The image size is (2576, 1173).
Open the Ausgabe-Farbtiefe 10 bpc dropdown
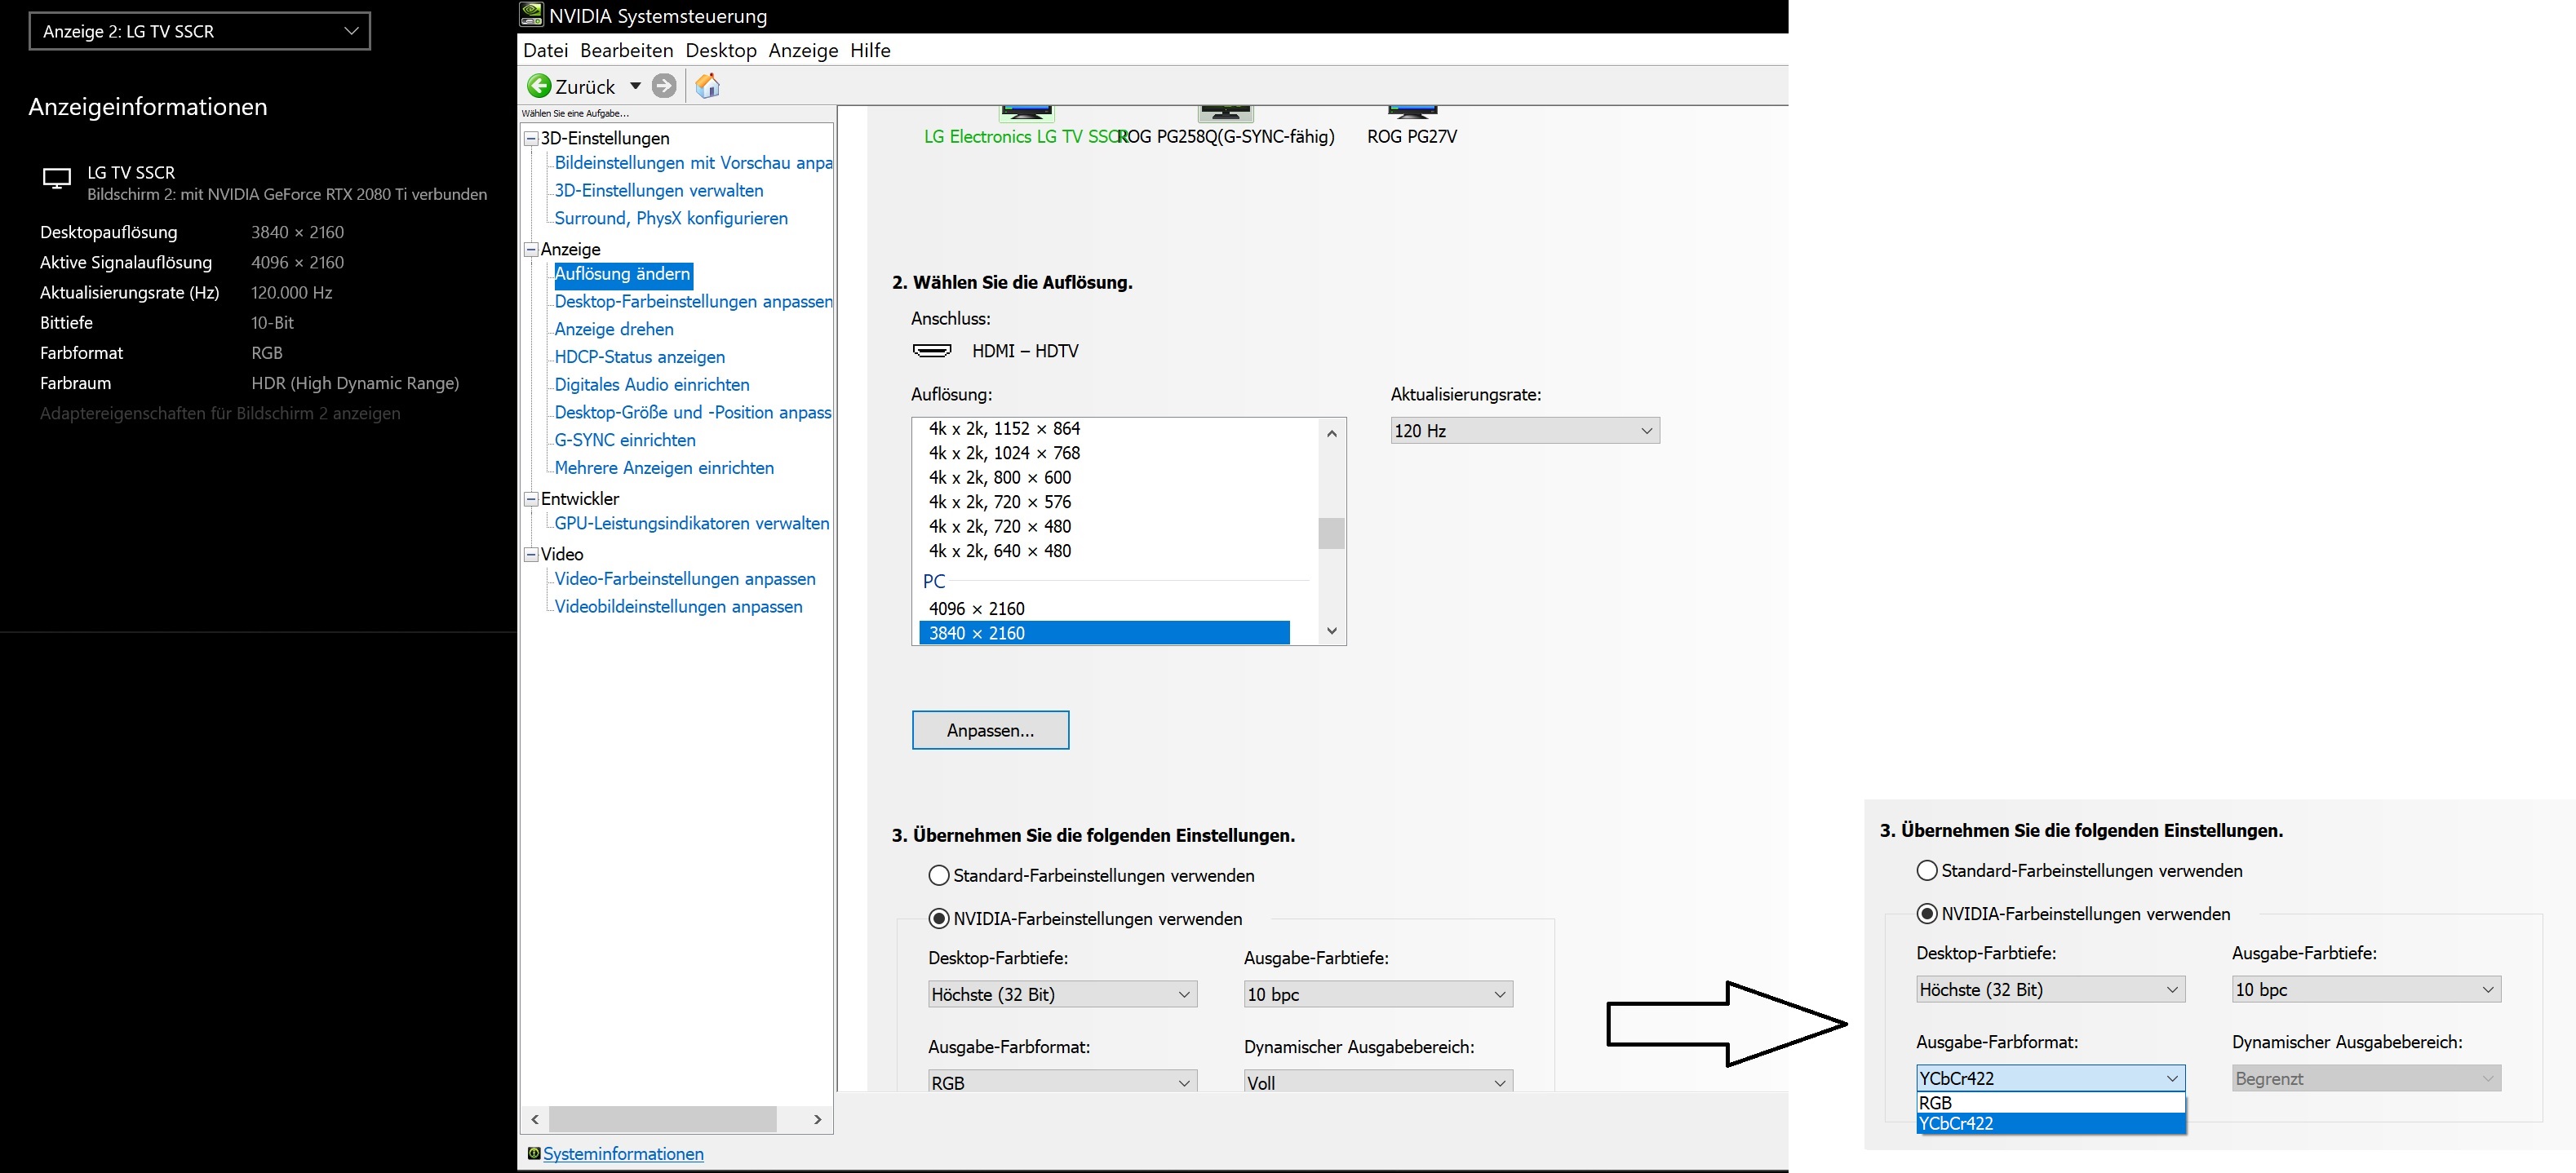pos(1377,994)
